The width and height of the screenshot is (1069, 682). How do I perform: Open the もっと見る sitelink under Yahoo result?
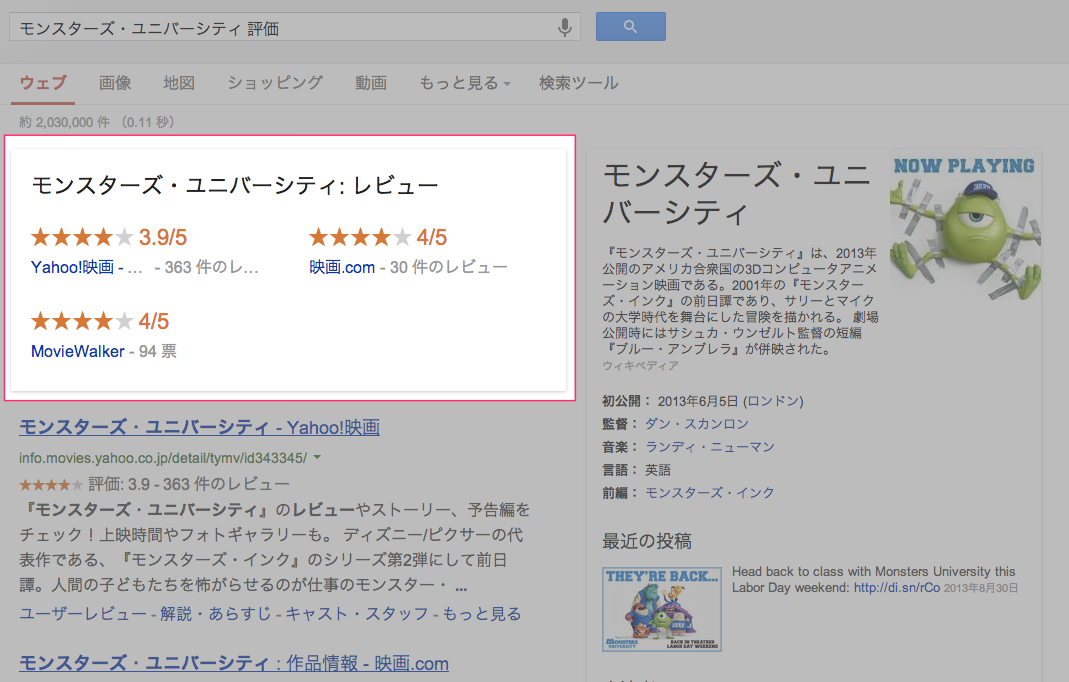pyautogui.click(x=482, y=614)
